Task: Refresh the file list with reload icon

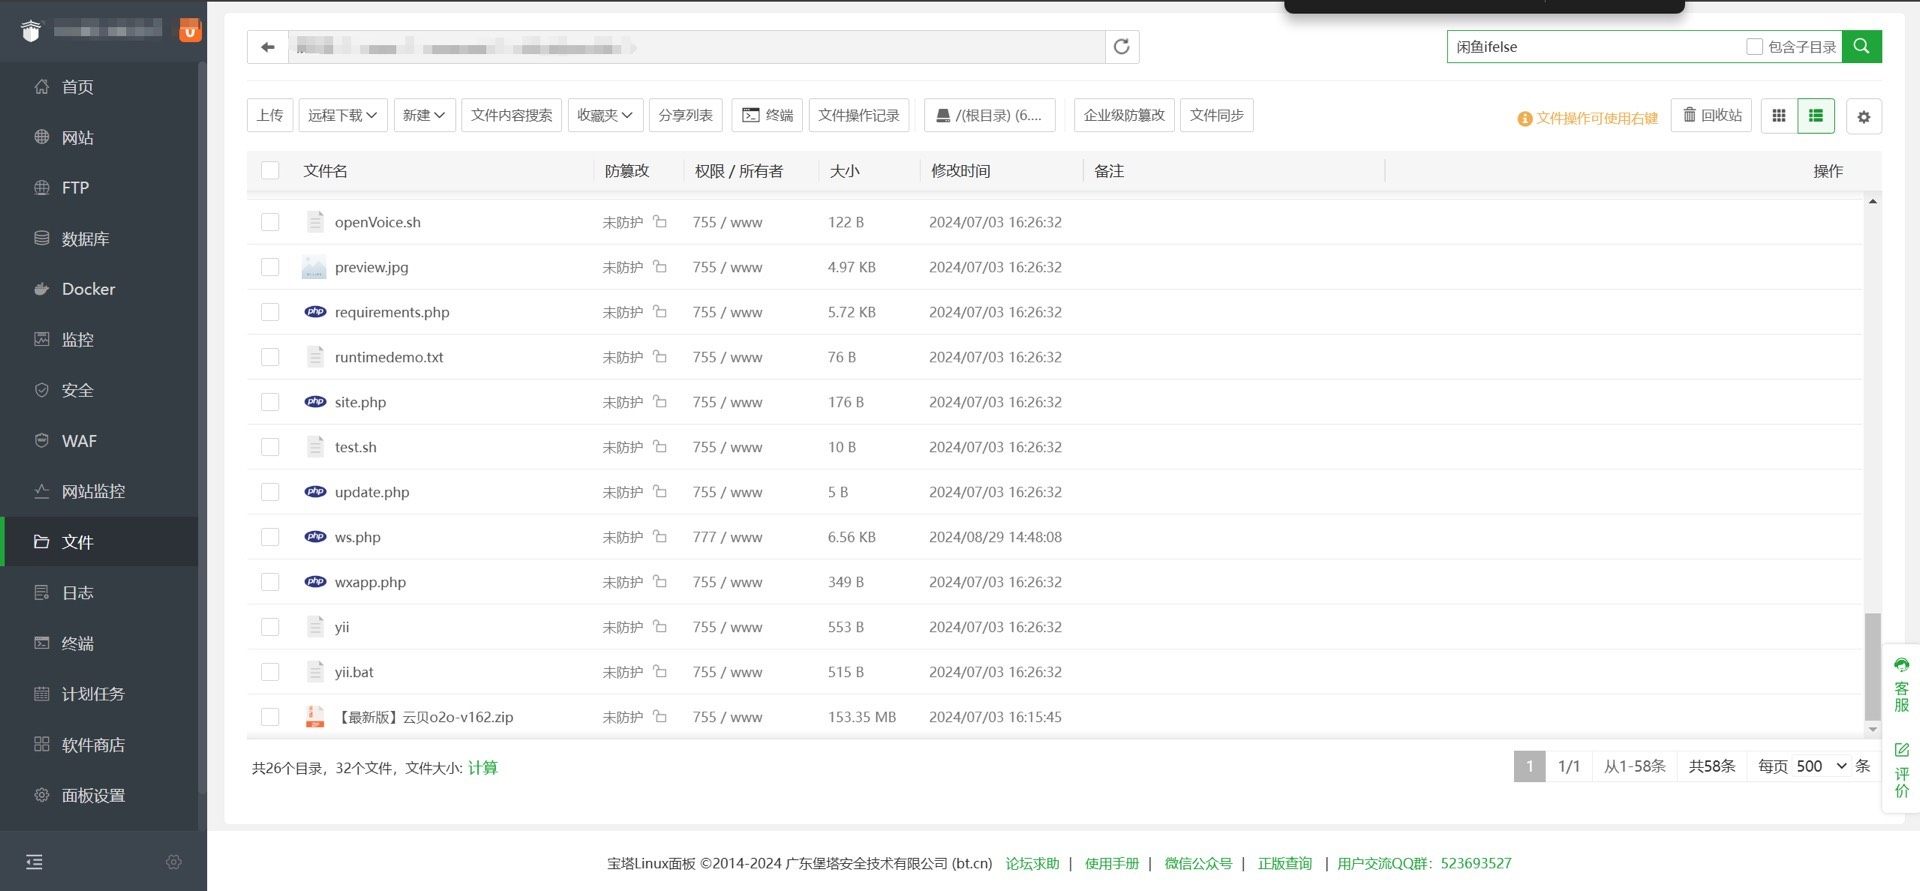Action: pyautogui.click(x=1121, y=47)
